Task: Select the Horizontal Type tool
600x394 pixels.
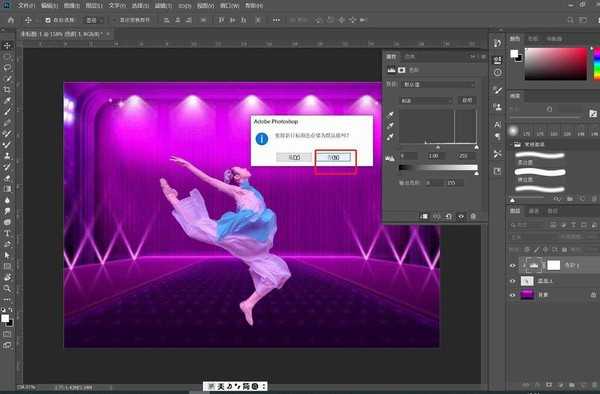Action: point(7,233)
